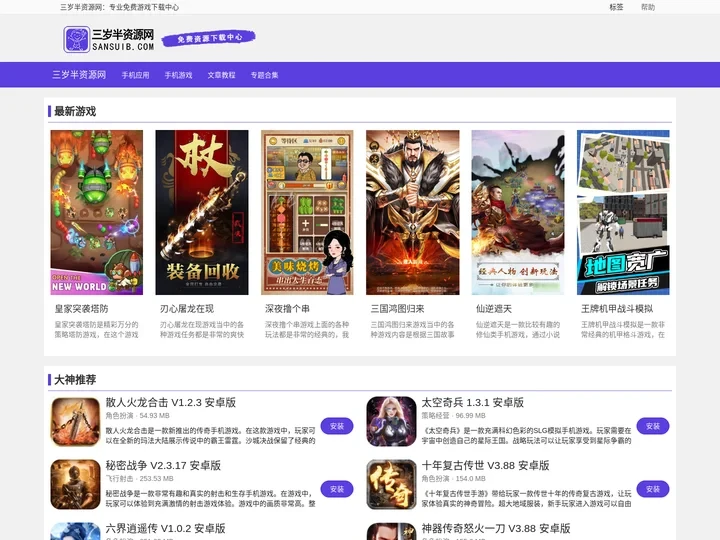The width and height of the screenshot is (720, 540).
Task: Click the 皇家突袭塔防 description text
Action: pyautogui.click(x=96, y=329)
